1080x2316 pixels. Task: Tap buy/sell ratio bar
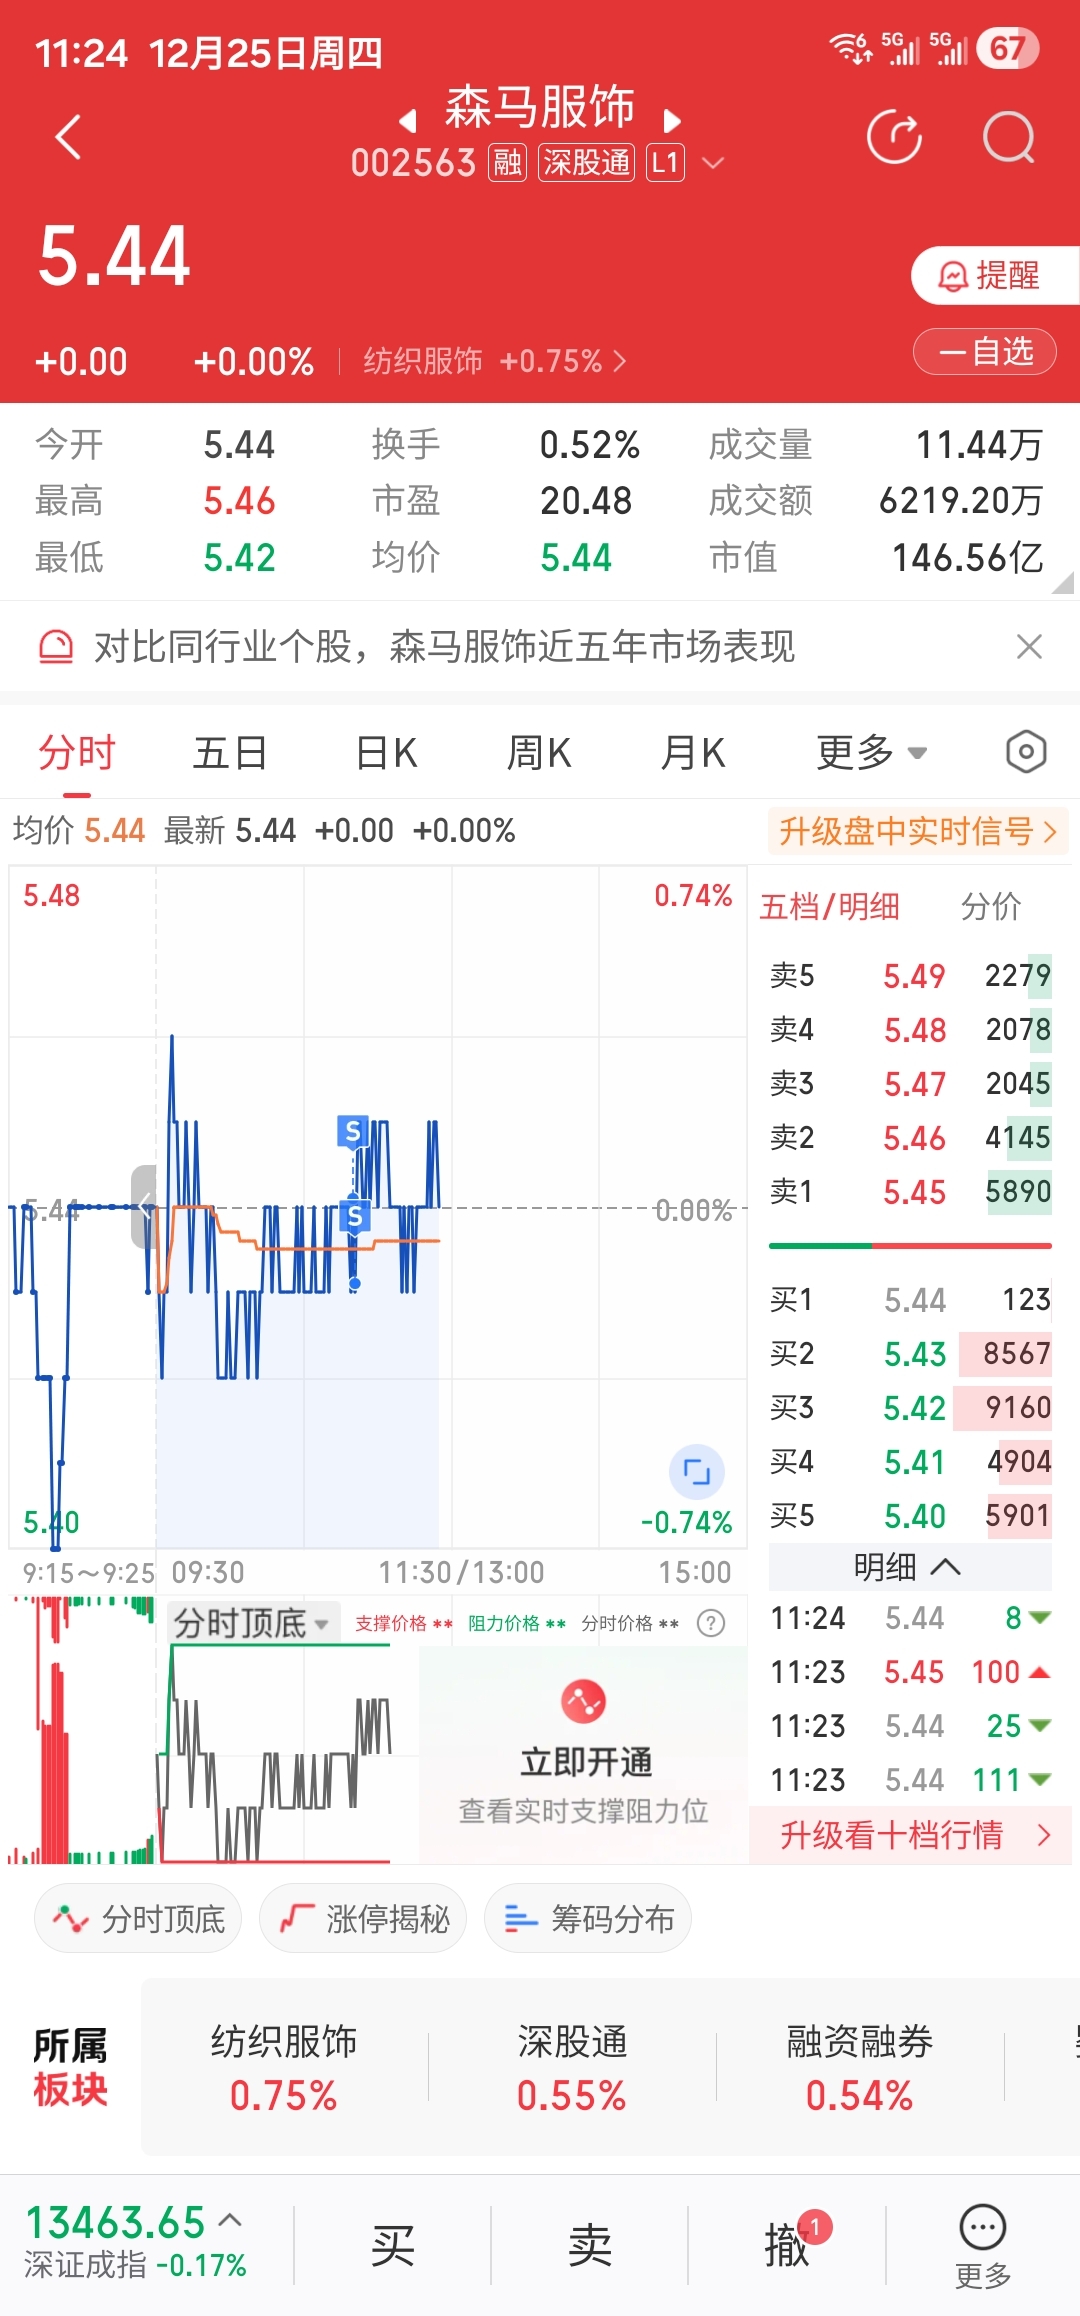(x=910, y=1246)
